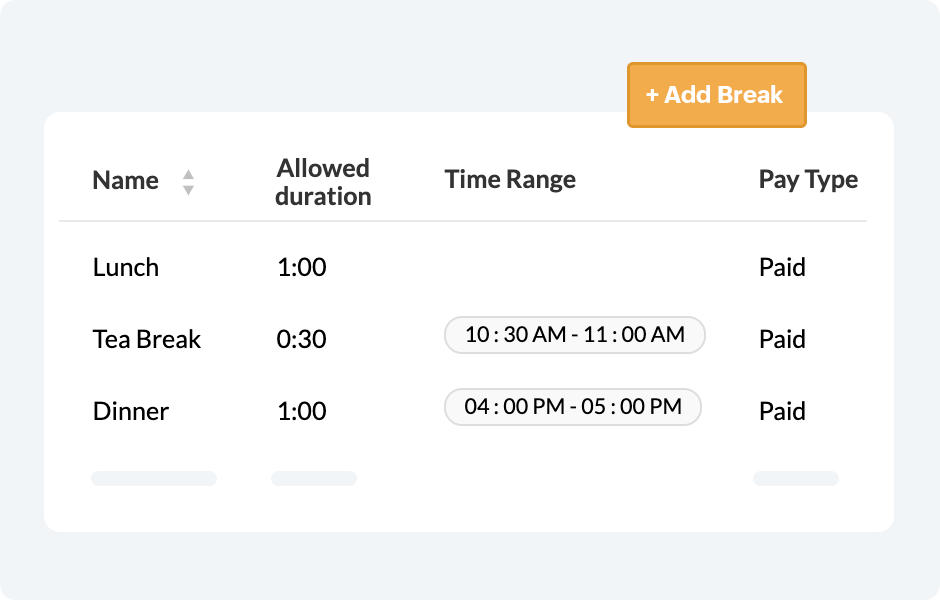Click Dinner's 1:00 allowed duration

[301, 411]
